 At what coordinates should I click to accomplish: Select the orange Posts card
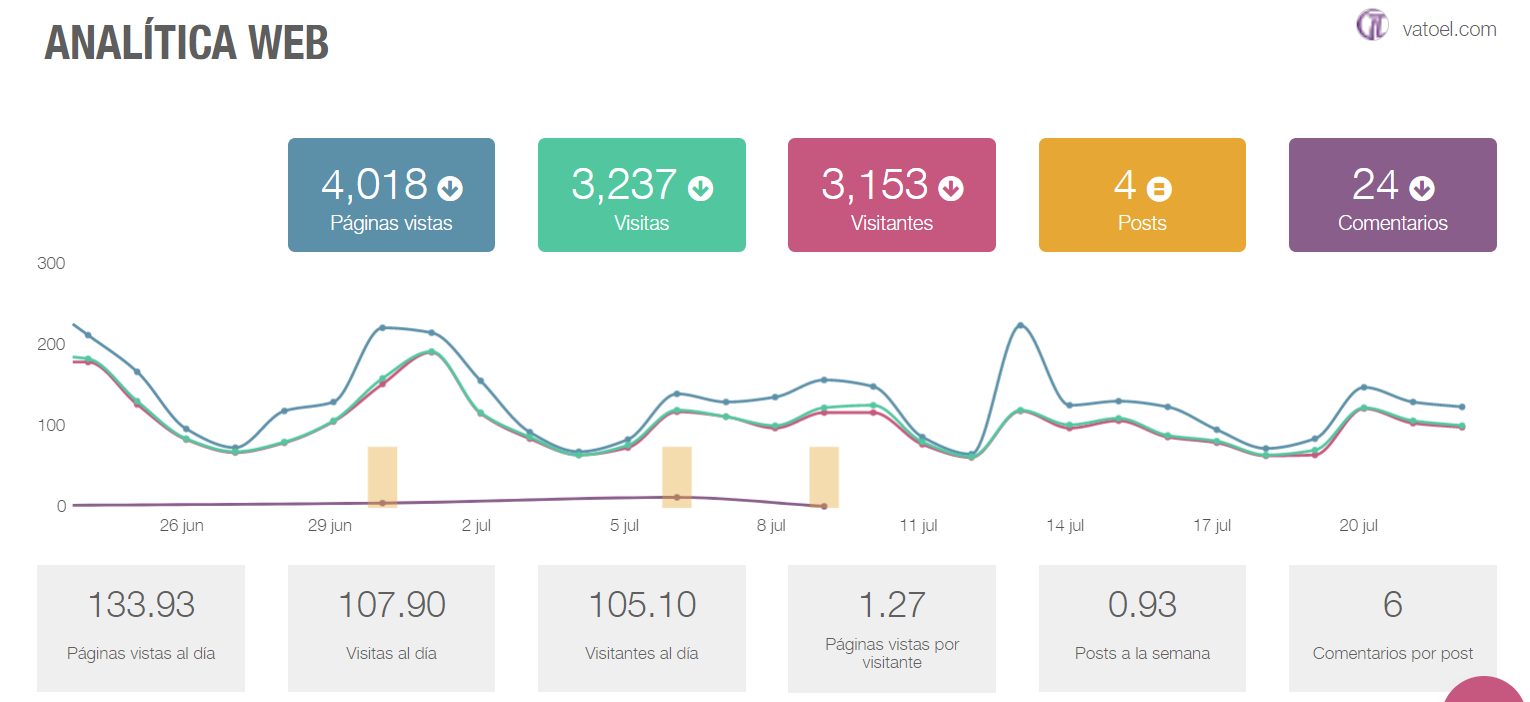tap(1142, 195)
